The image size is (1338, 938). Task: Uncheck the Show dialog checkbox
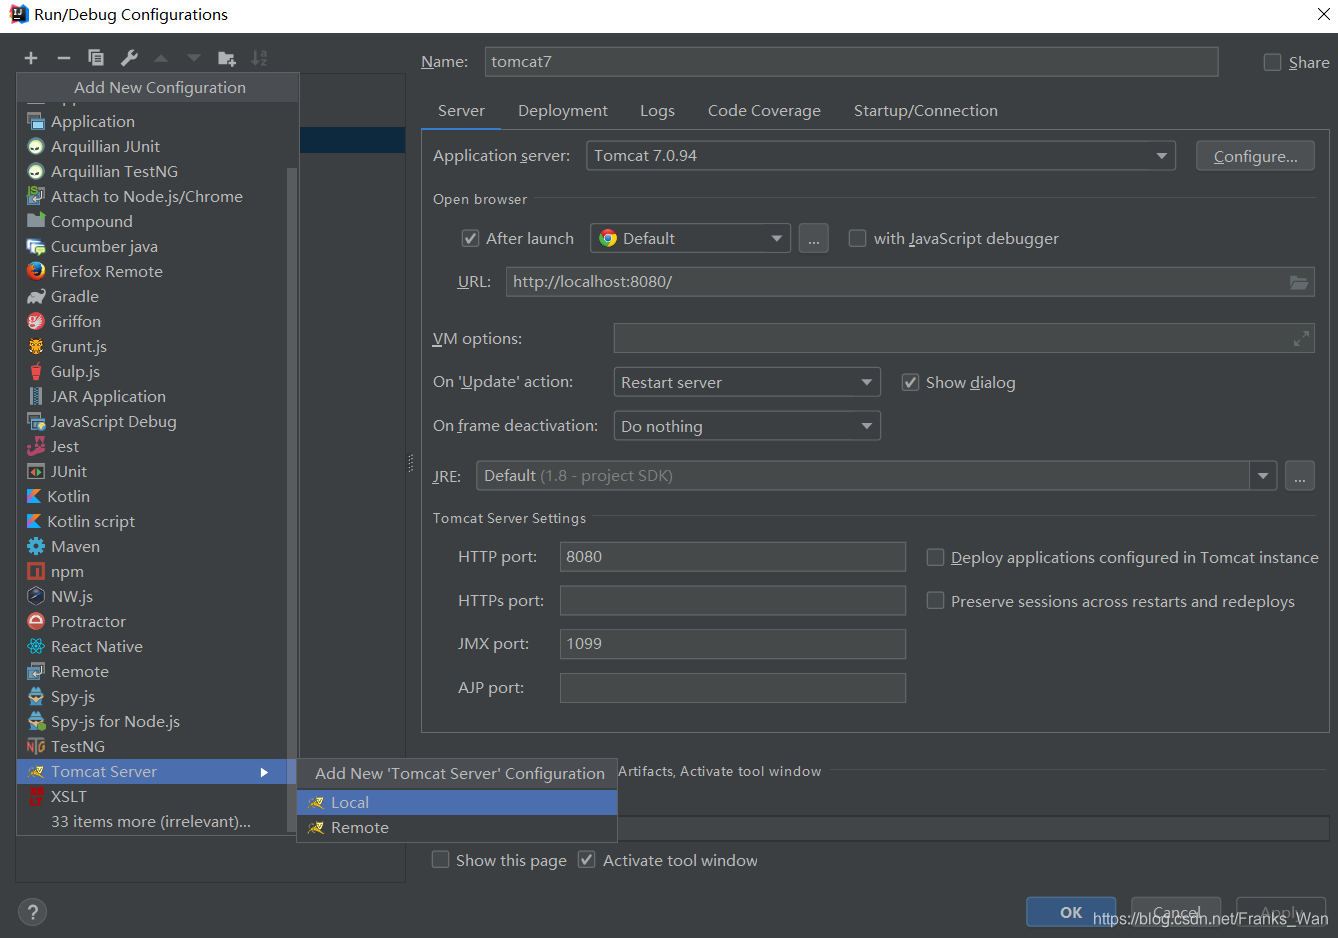tap(910, 382)
